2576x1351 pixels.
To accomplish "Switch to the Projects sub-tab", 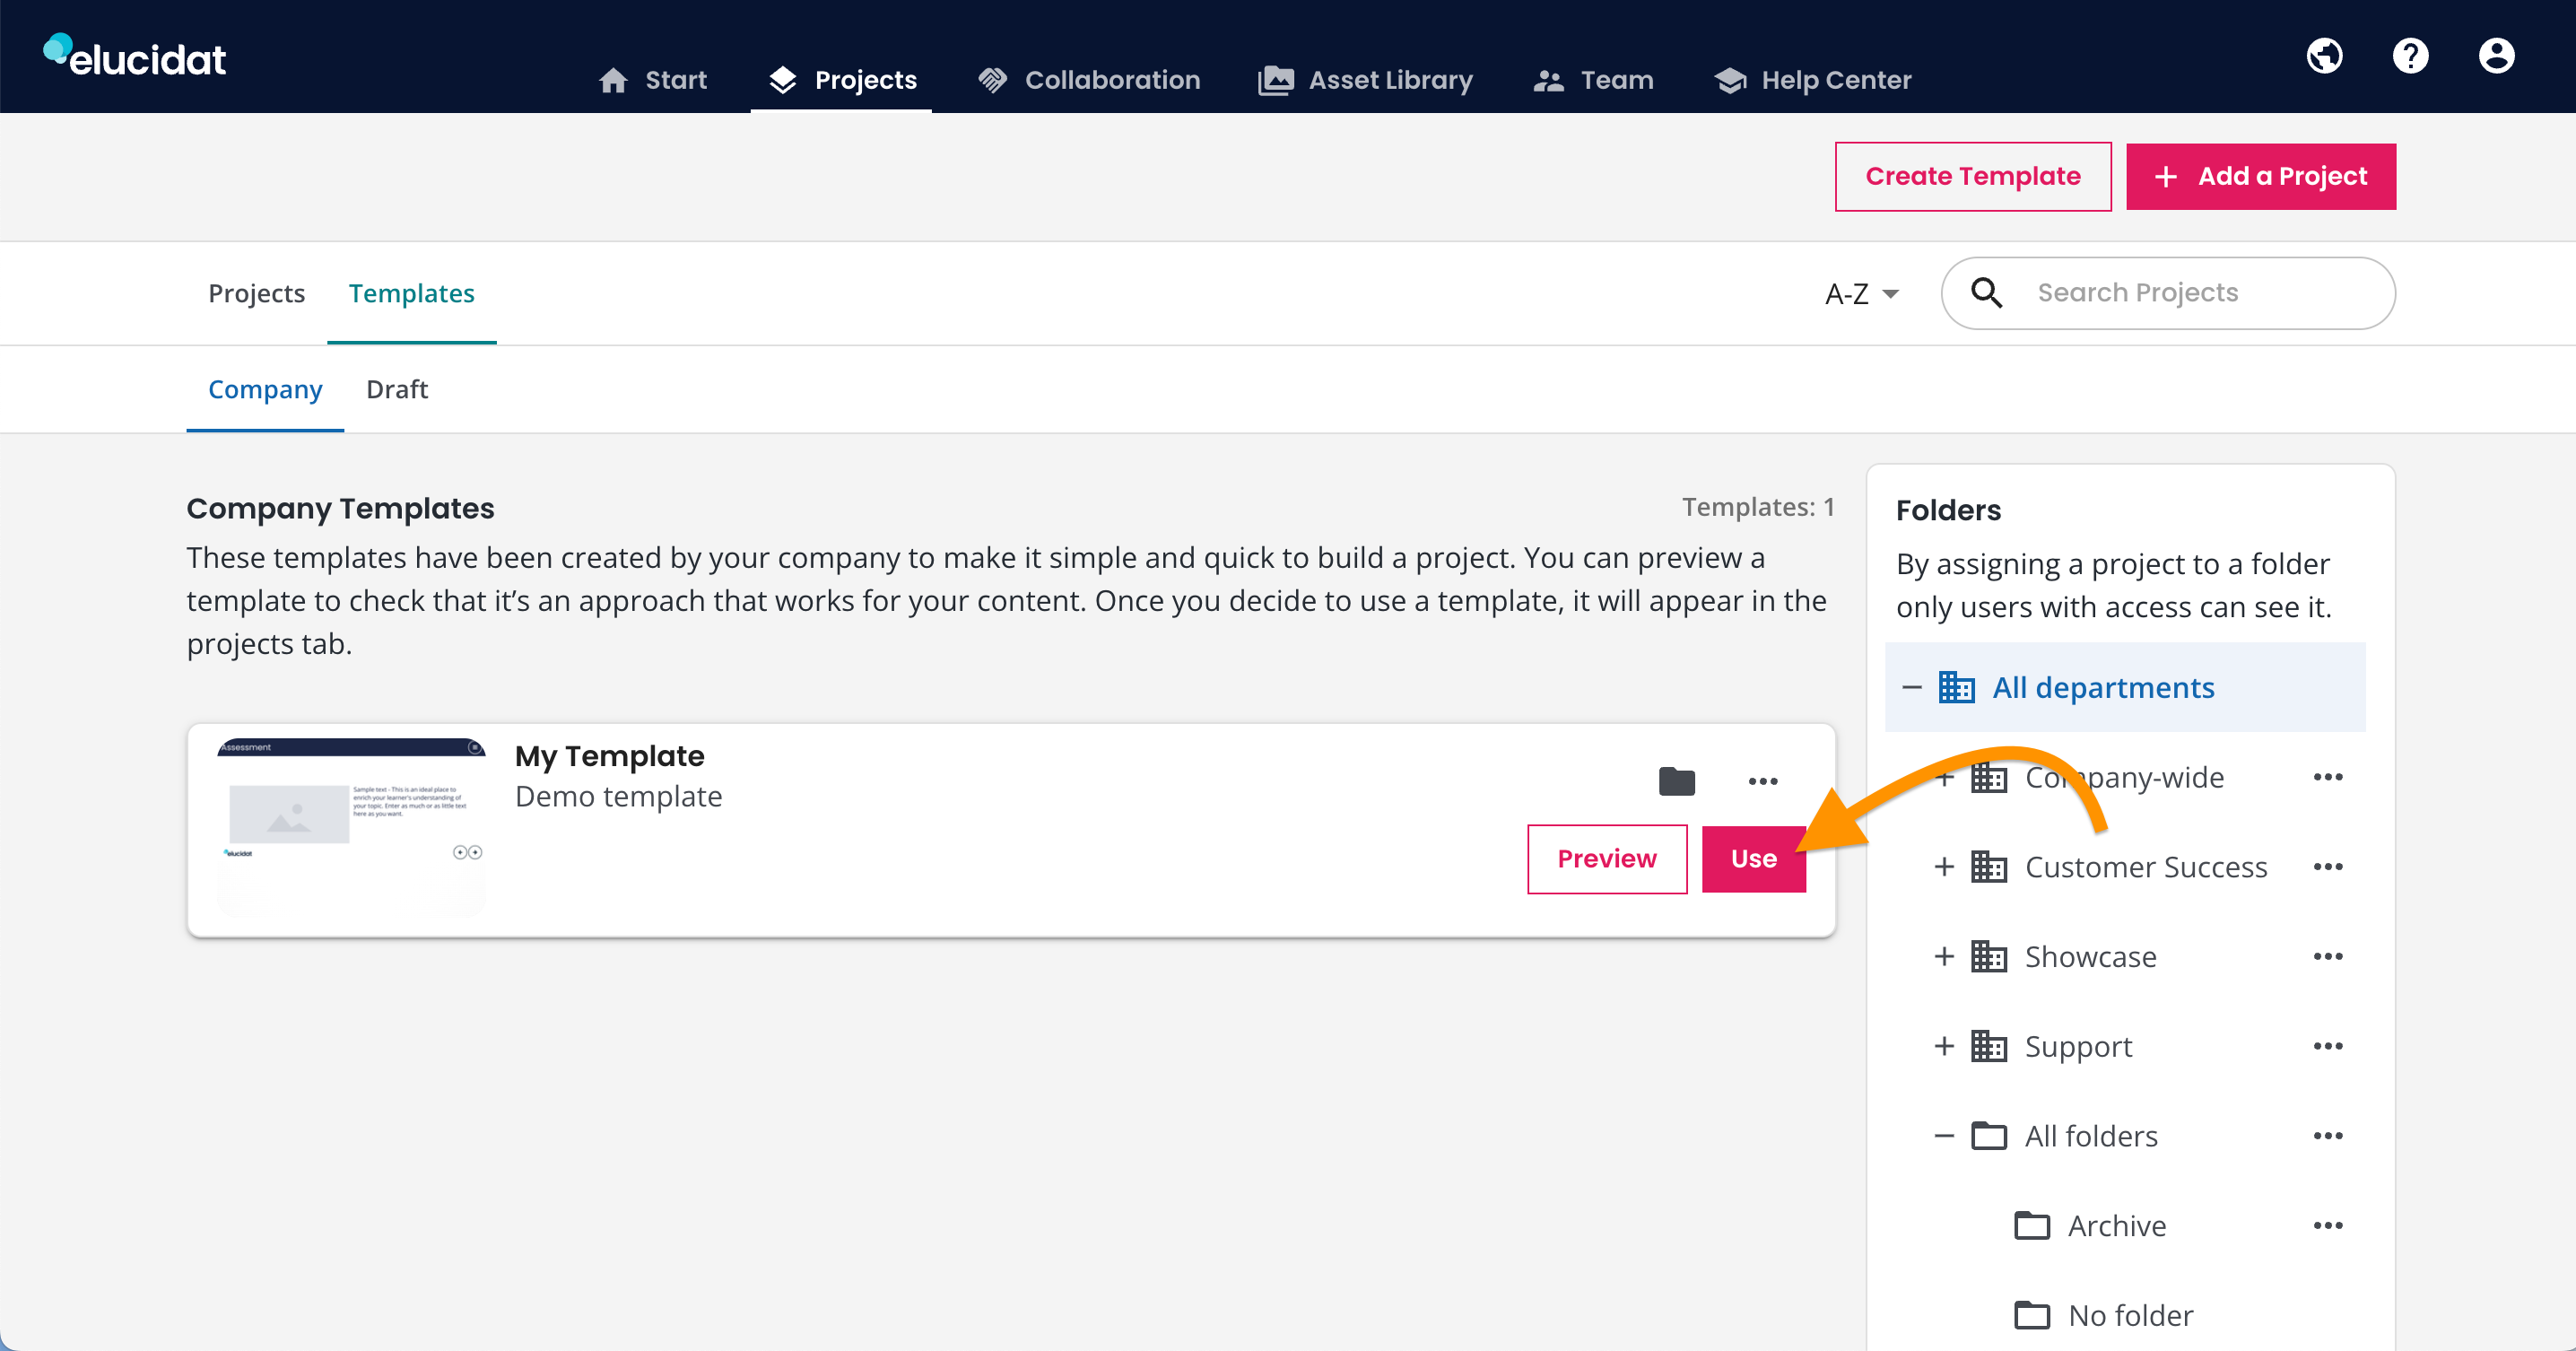I will pyautogui.click(x=256, y=293).
